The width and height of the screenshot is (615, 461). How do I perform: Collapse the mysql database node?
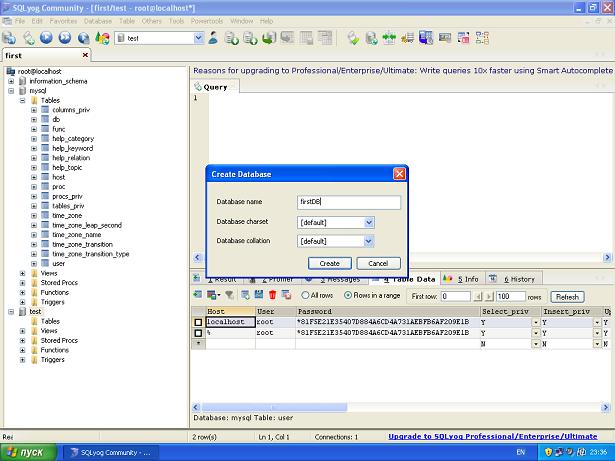click(11, 91)
